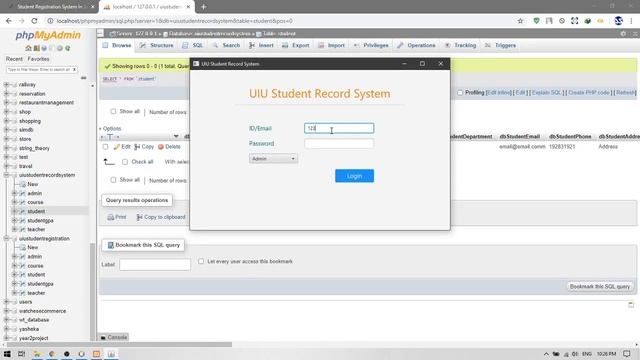
Task: Open the Chrome profile avatar
Action: 618,21
